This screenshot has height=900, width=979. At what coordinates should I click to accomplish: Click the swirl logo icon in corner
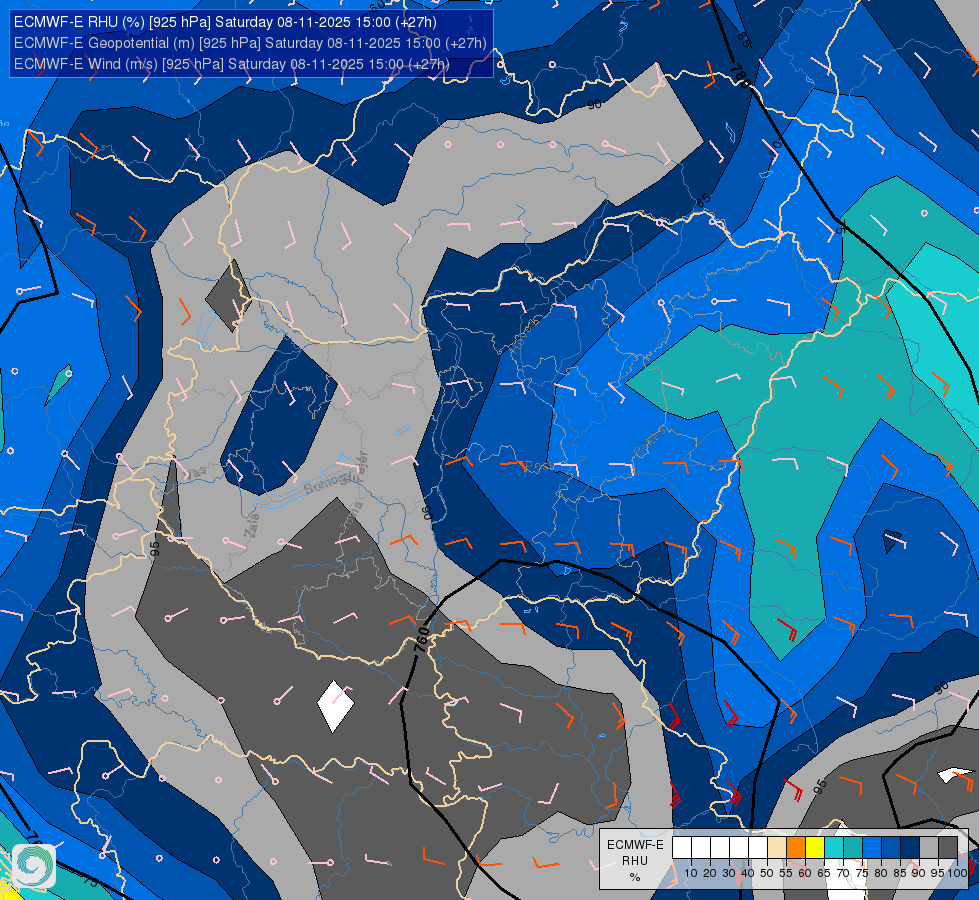point(34,866)
